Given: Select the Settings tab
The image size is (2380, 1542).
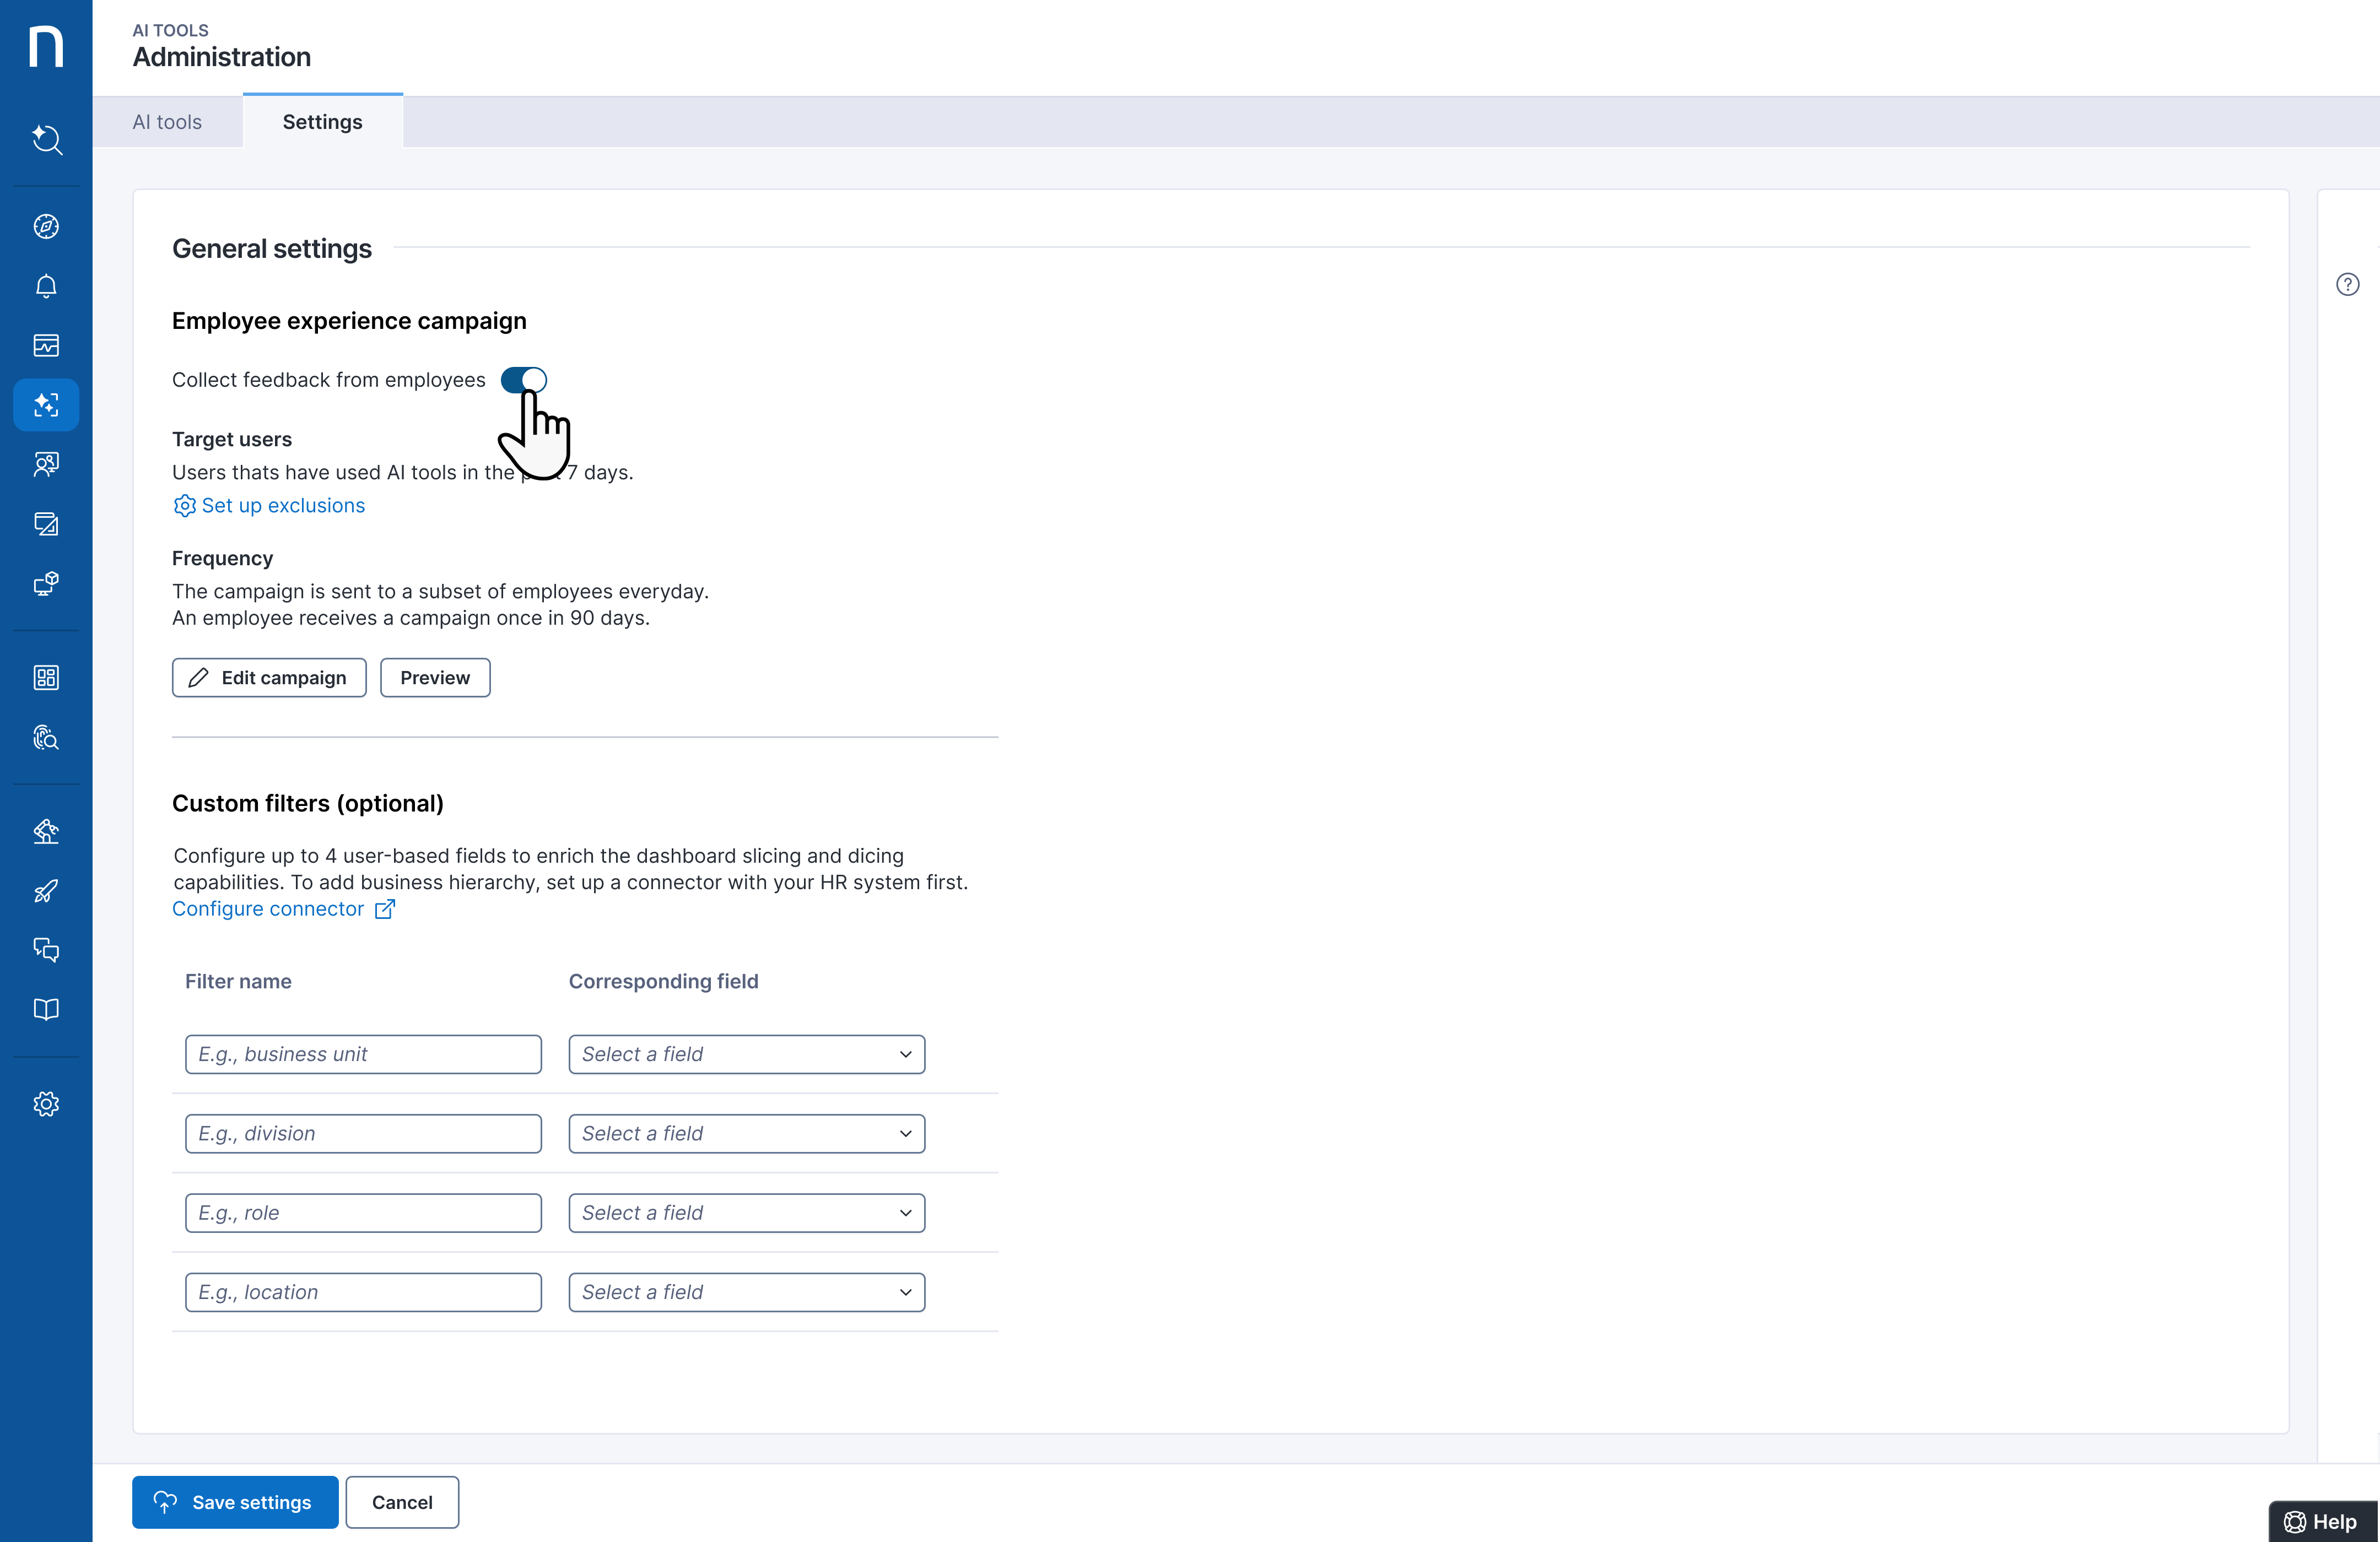Looking at the screenshot, I should coord(322,122).
